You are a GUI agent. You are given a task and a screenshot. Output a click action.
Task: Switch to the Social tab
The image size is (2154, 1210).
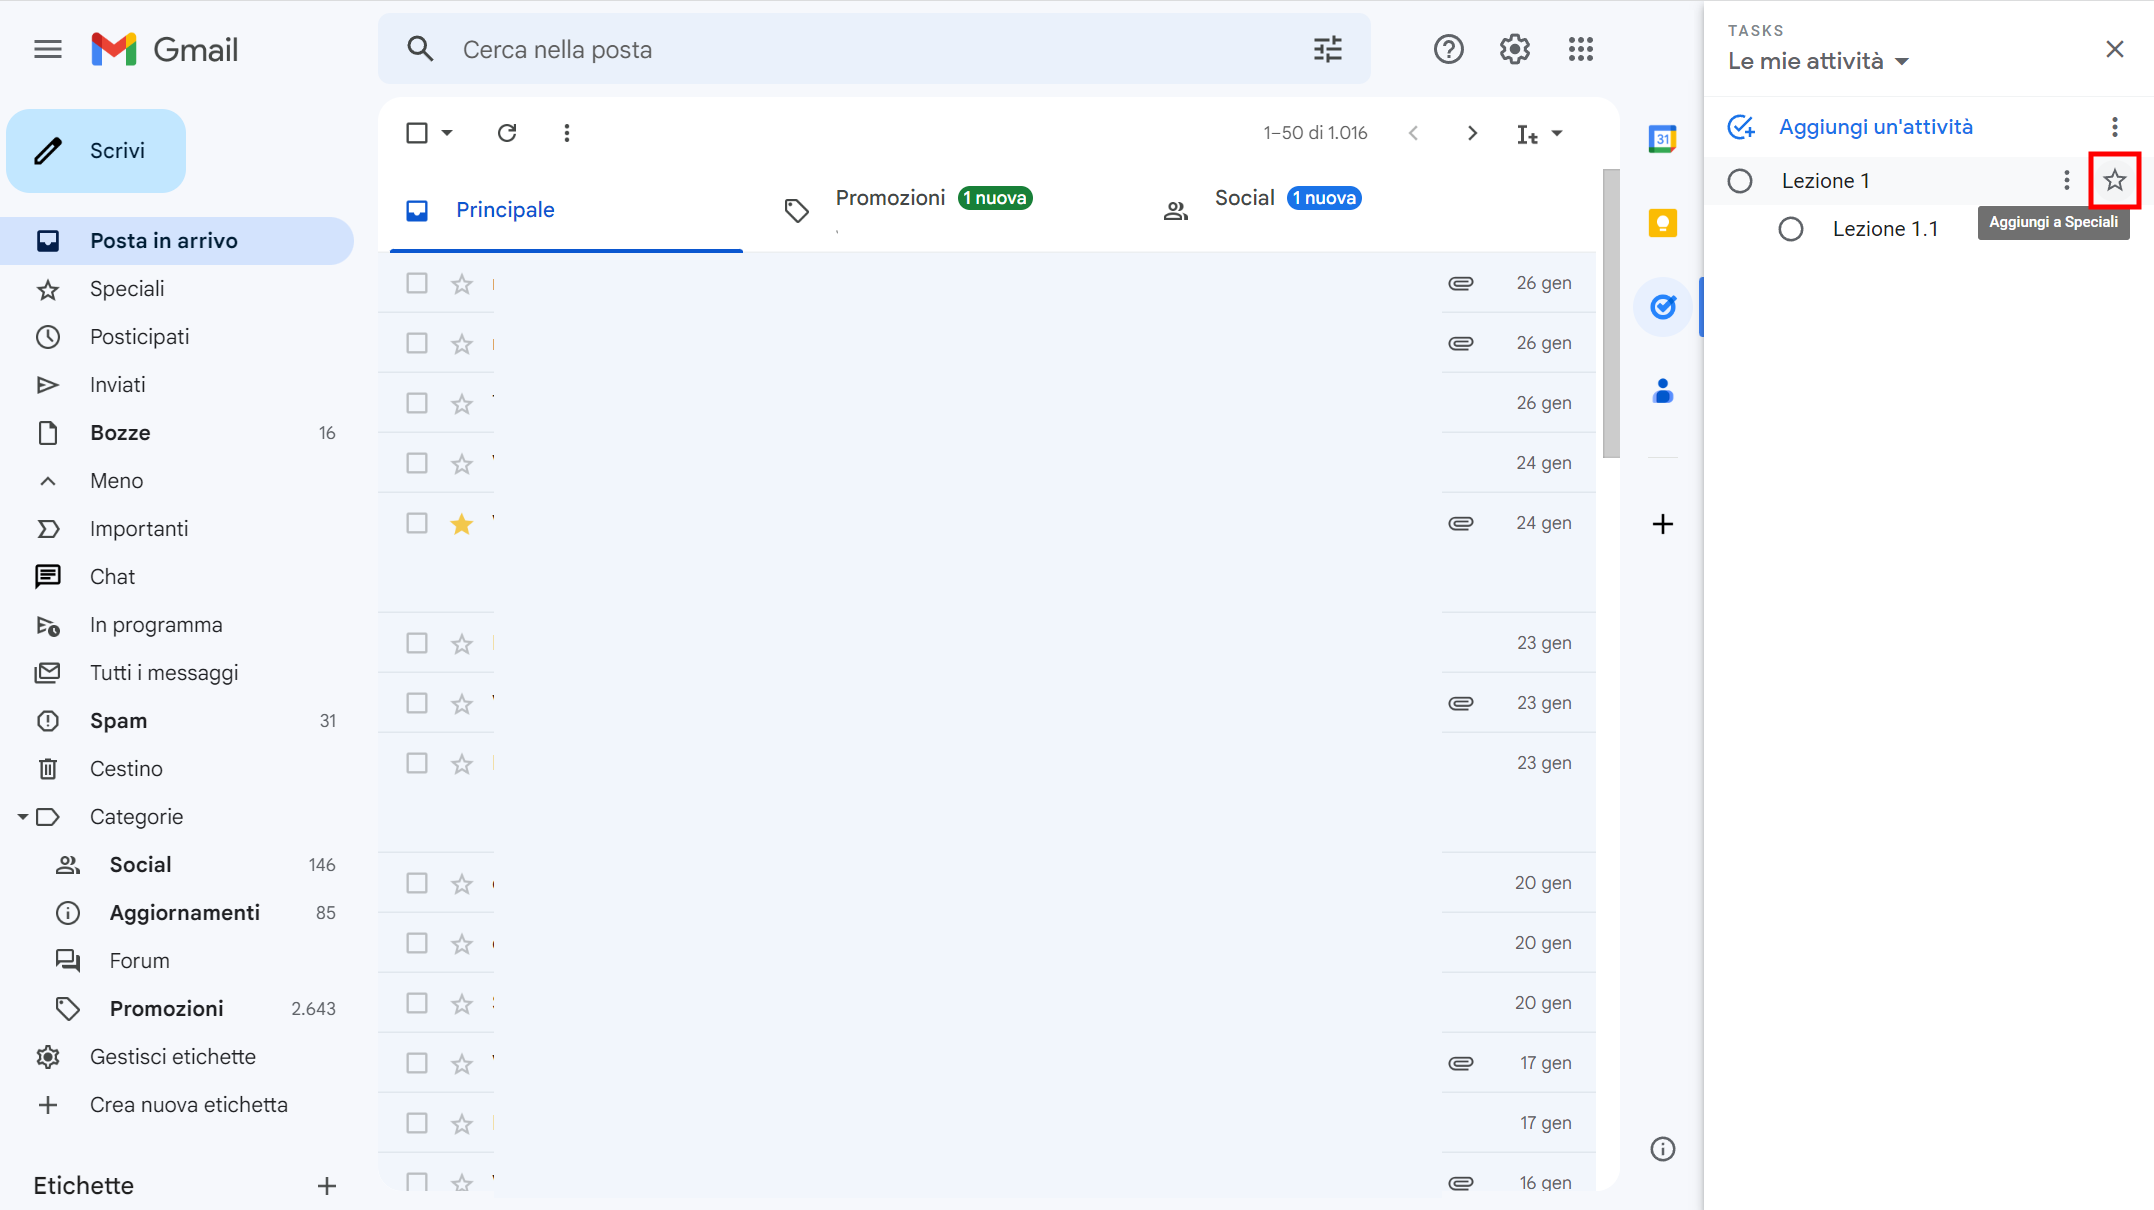click(x=1244, y=199)
